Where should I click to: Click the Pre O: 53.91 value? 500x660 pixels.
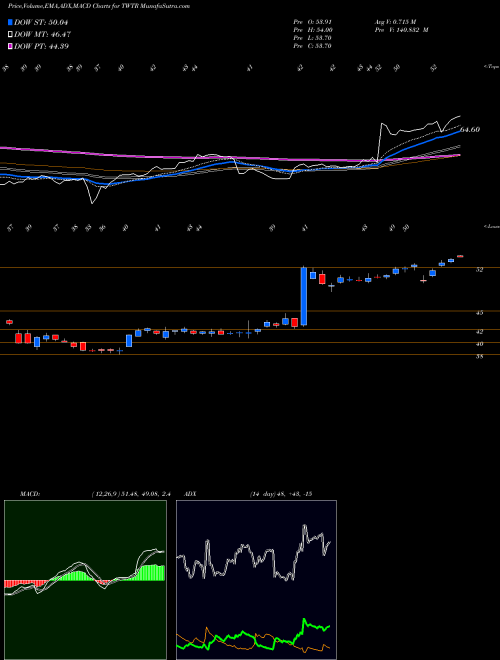coord(313,22)
